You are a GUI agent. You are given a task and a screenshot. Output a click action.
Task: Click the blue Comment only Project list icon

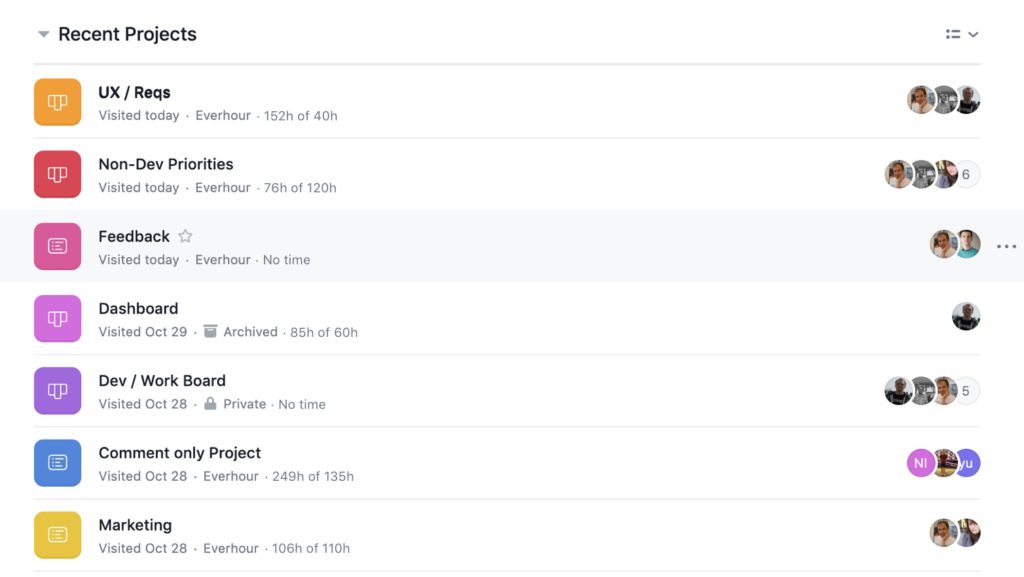(x=57, y=462)
